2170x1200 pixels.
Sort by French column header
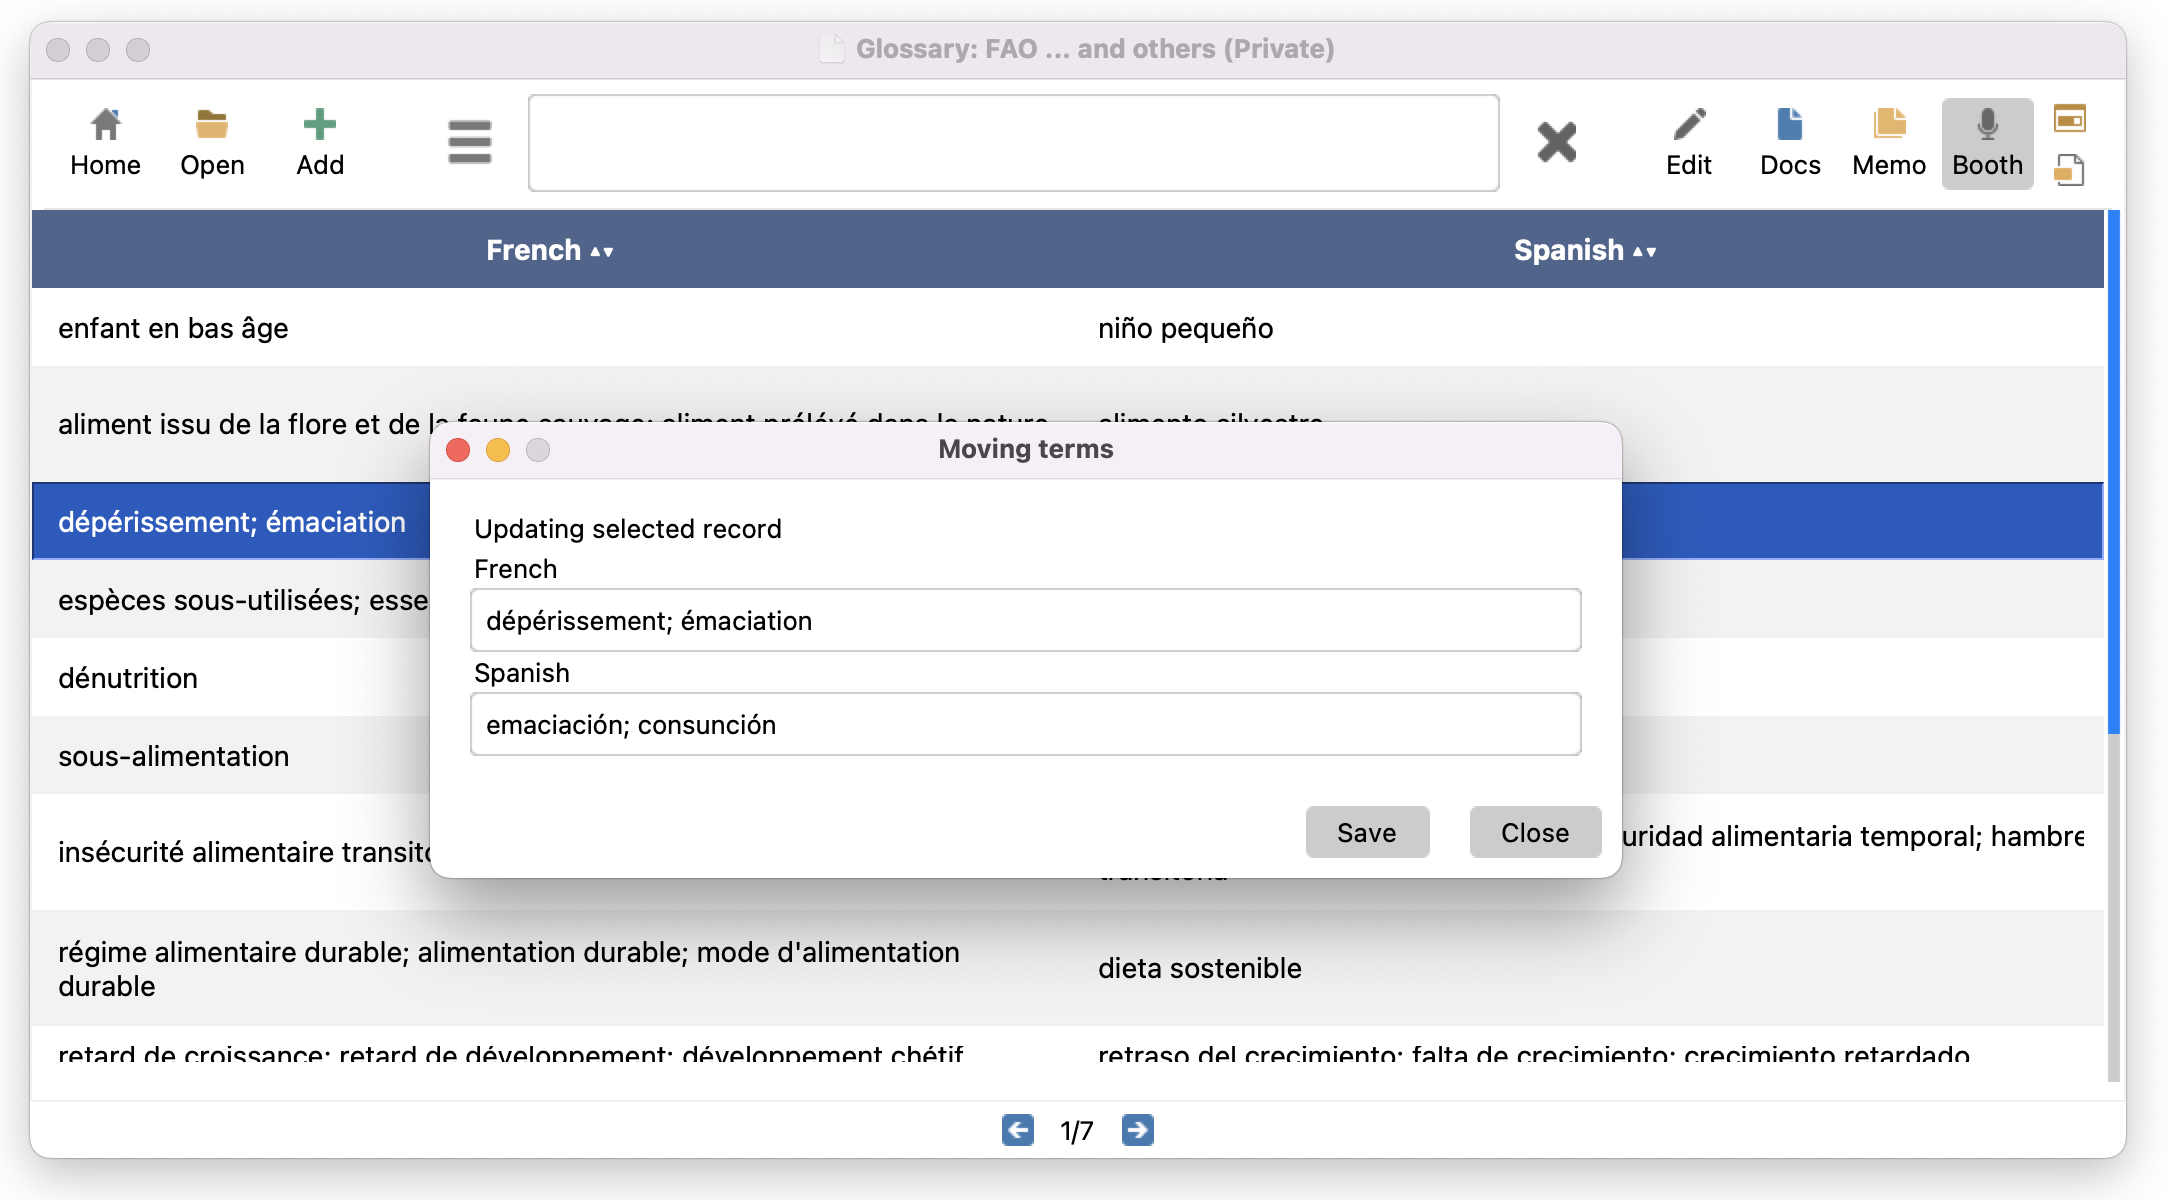[x=549, y=250]
